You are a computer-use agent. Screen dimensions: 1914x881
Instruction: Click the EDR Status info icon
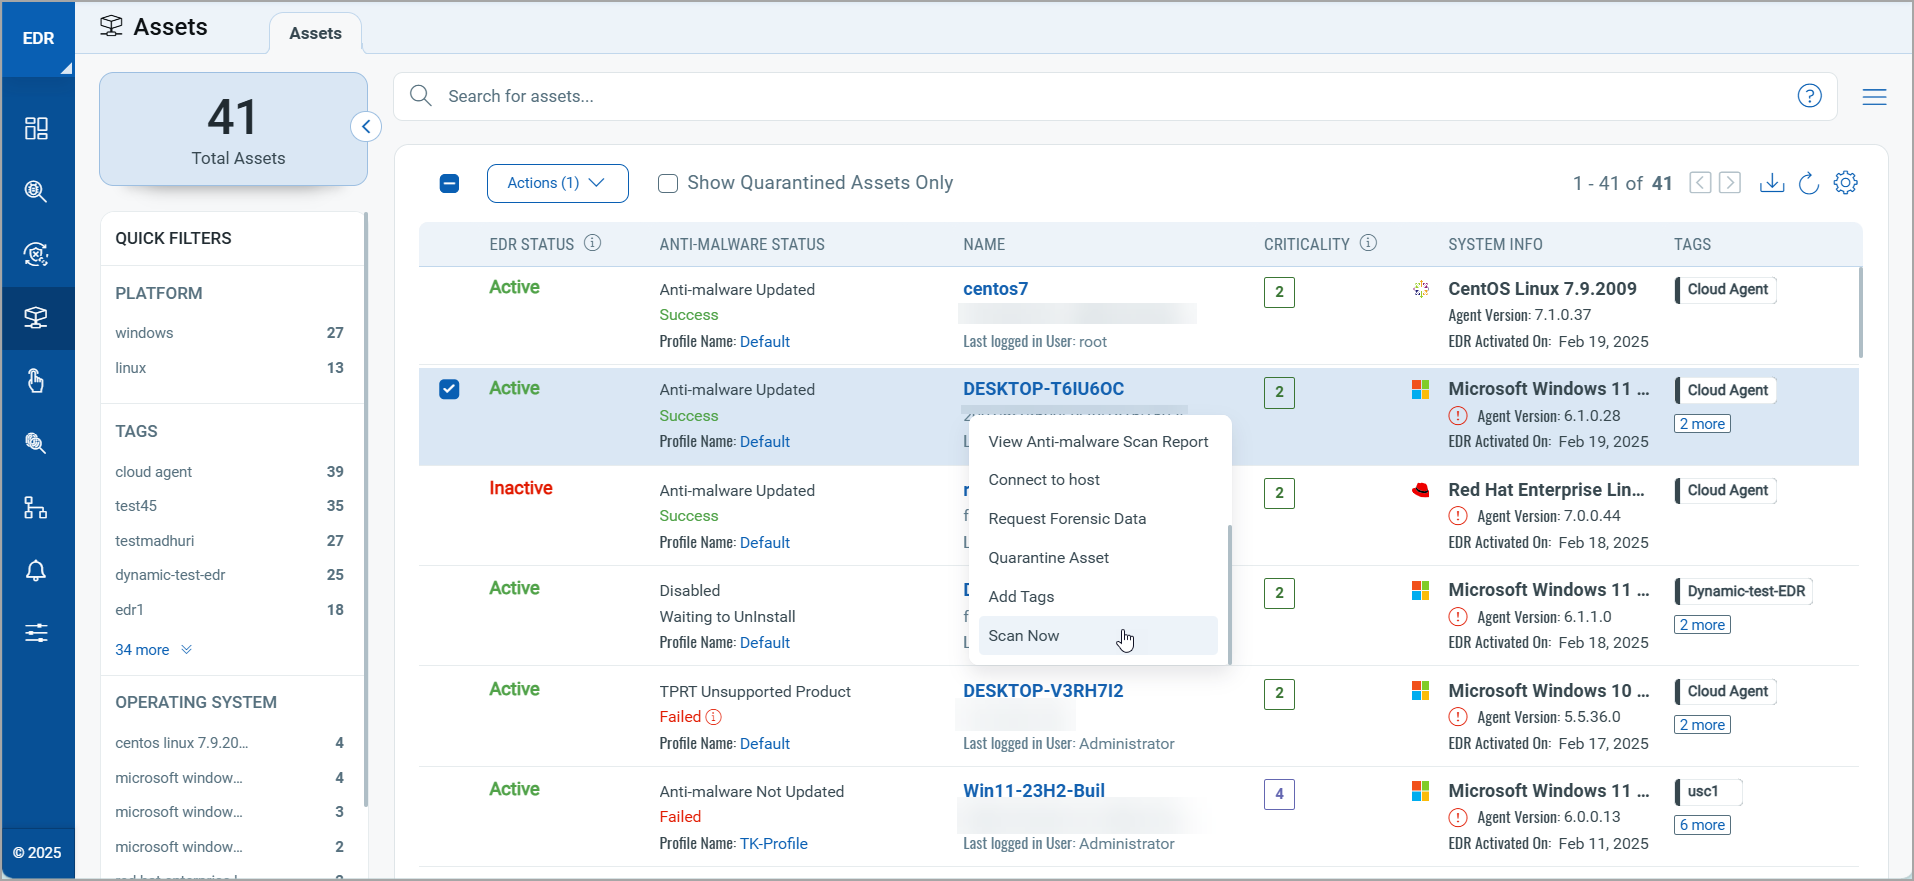593,243
